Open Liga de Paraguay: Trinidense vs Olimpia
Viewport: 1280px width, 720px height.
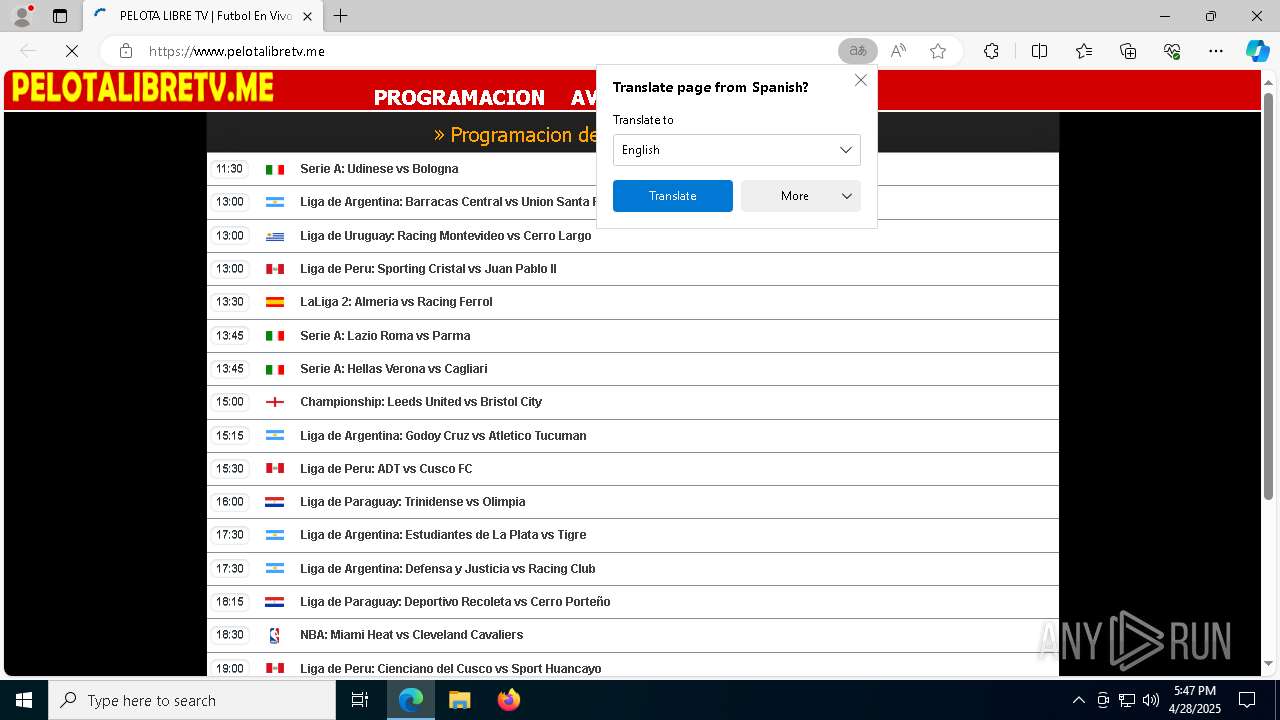[x=413, y=502]
